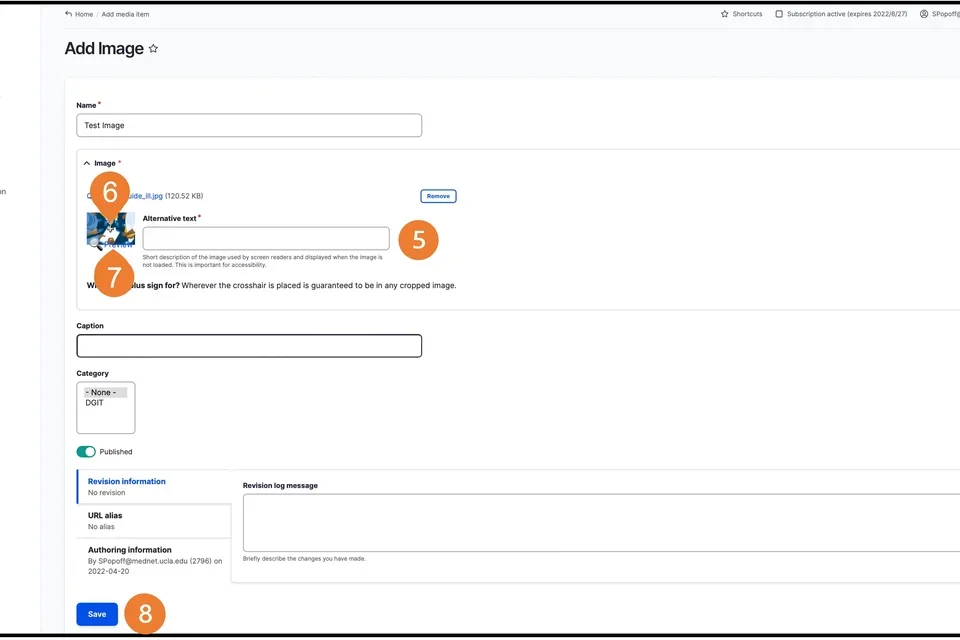This screenshot has width=960, height=640.
Task: Select the None option in Category list
Action: tap(100, 391)
